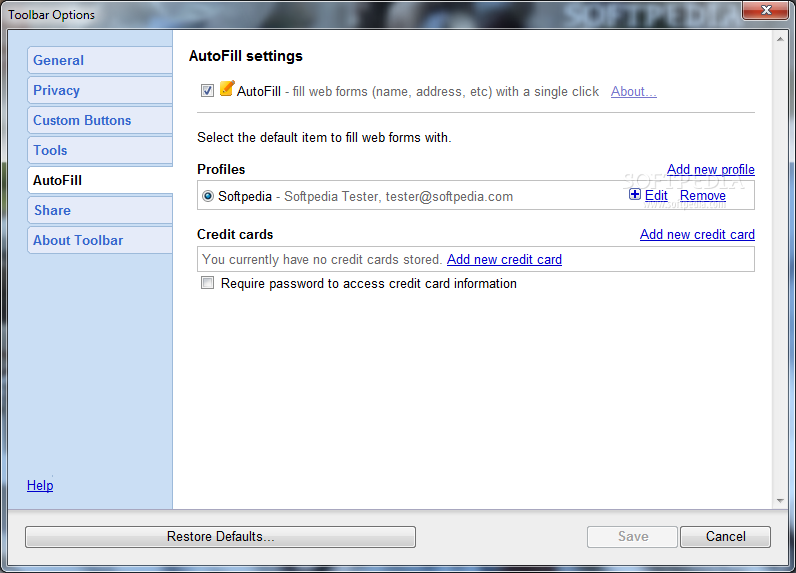Click the Cancel button
Image resolution: width=796 pixels, height=573 pixels.
pyautogui.click(x=725, y=536)
